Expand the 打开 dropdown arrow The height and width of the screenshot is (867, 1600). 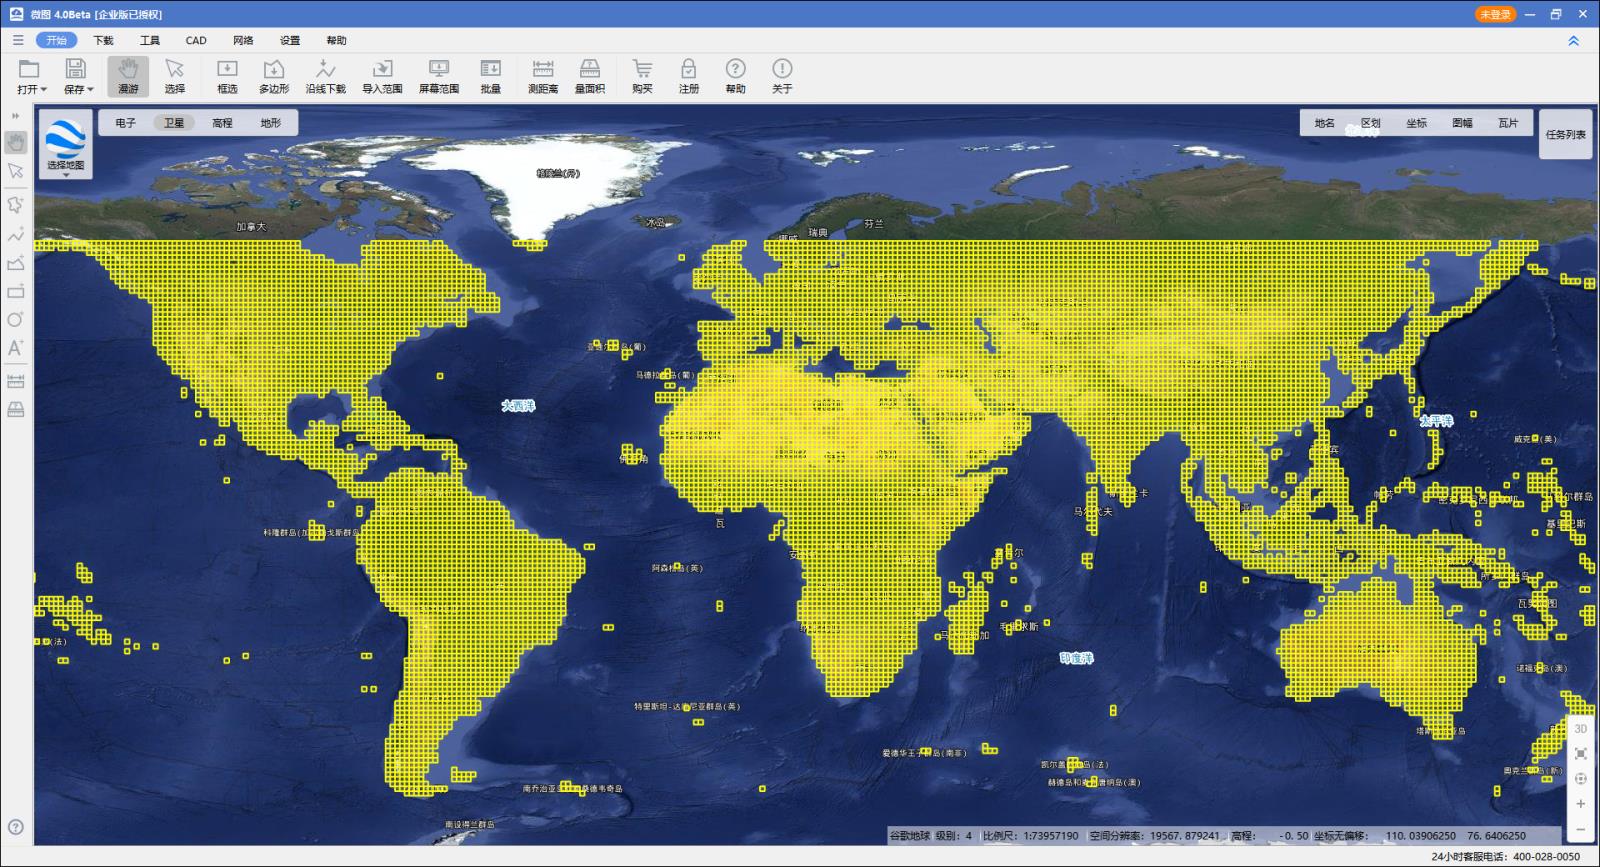44,90
